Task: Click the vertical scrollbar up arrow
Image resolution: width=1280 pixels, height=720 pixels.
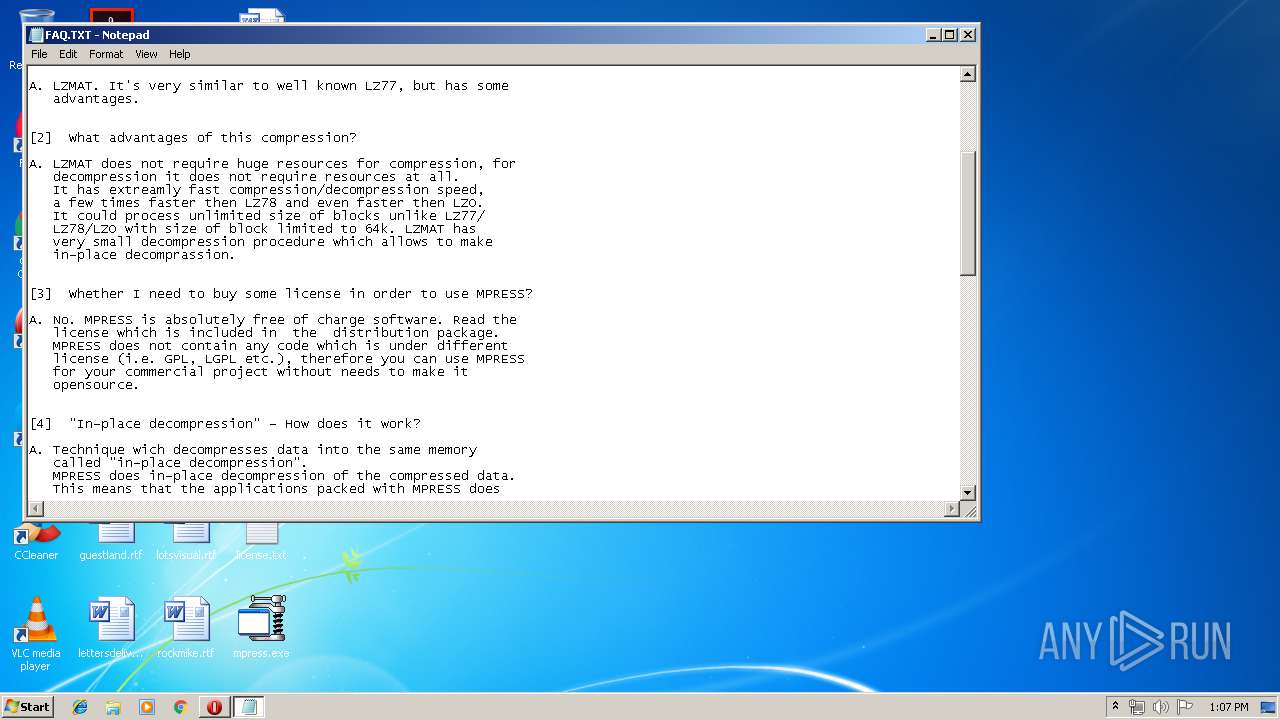Action: tap(967, 74)
